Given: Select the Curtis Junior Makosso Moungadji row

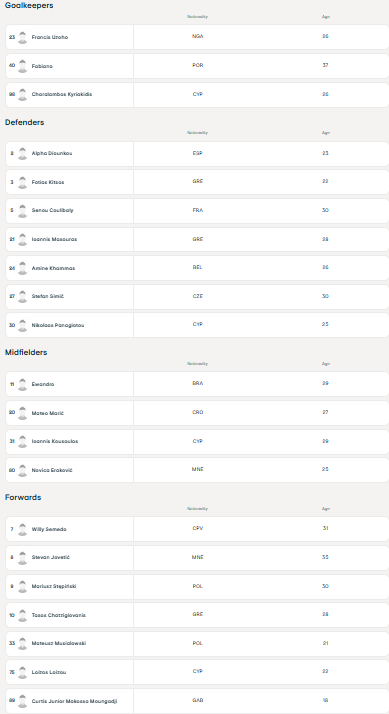Looking at the screenshot, I should click(x=197, y=701).
